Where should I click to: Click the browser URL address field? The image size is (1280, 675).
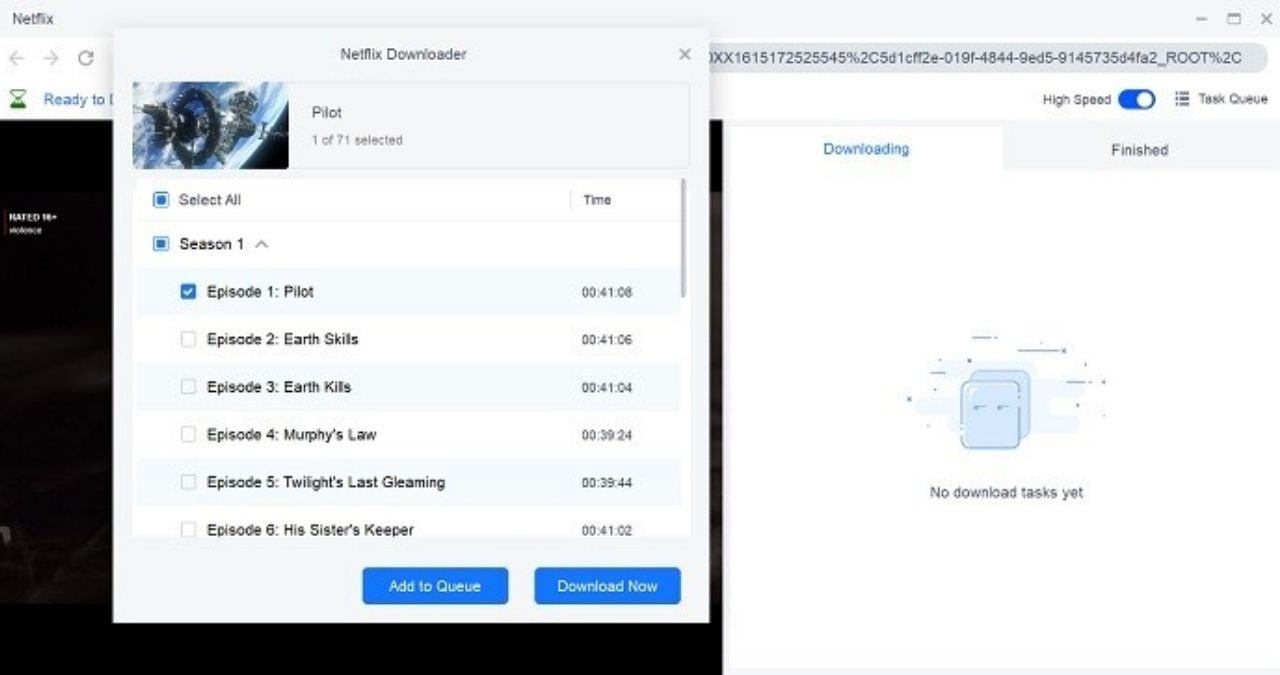pos(986,58)
